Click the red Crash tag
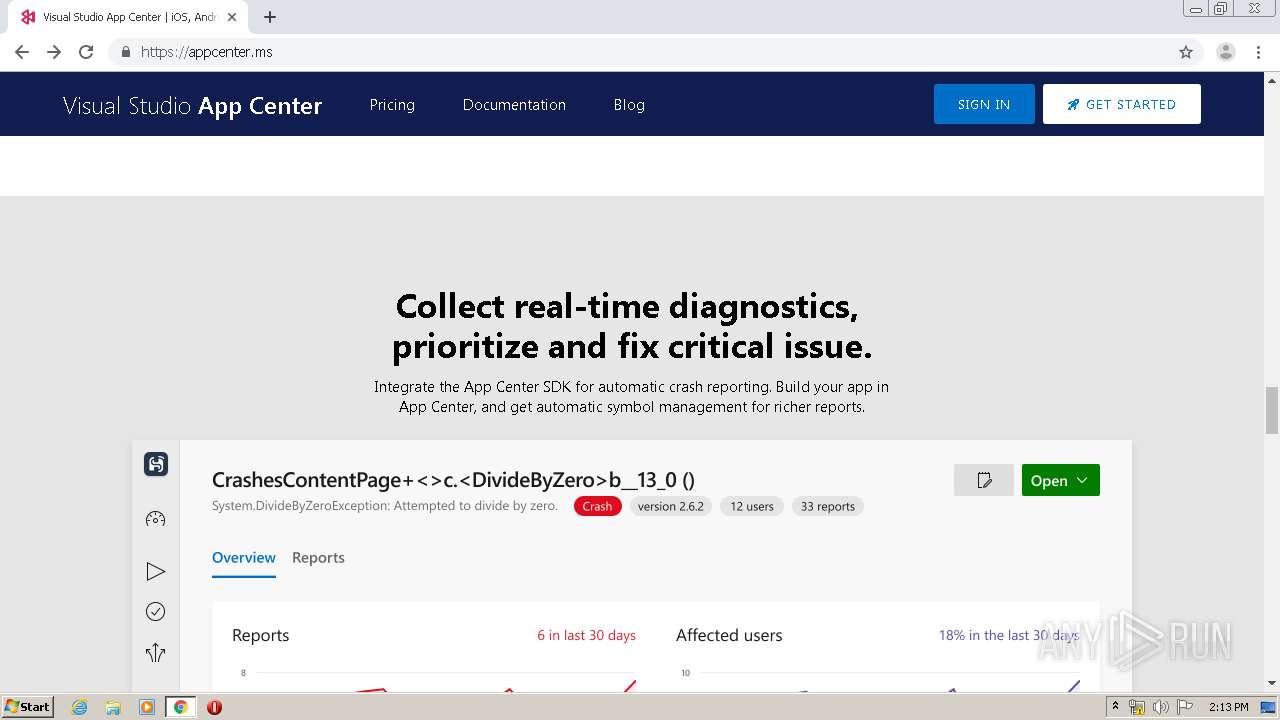 597,506
